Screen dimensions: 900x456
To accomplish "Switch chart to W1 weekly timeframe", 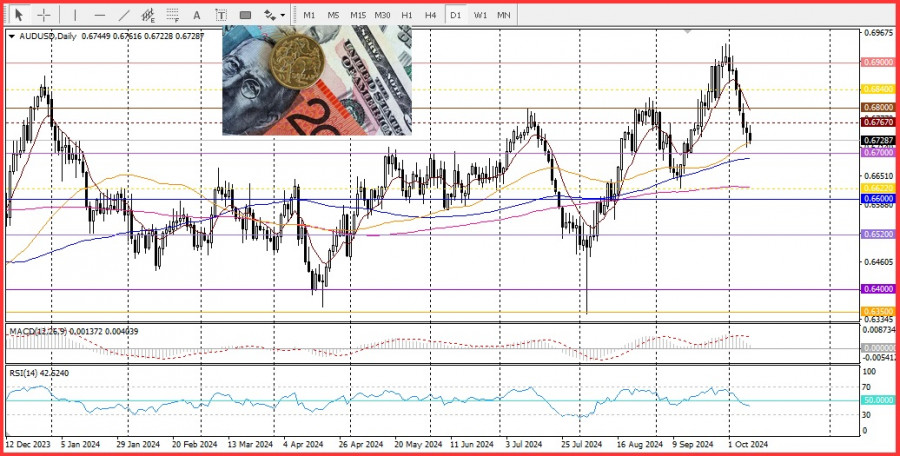I will (480, 15).
